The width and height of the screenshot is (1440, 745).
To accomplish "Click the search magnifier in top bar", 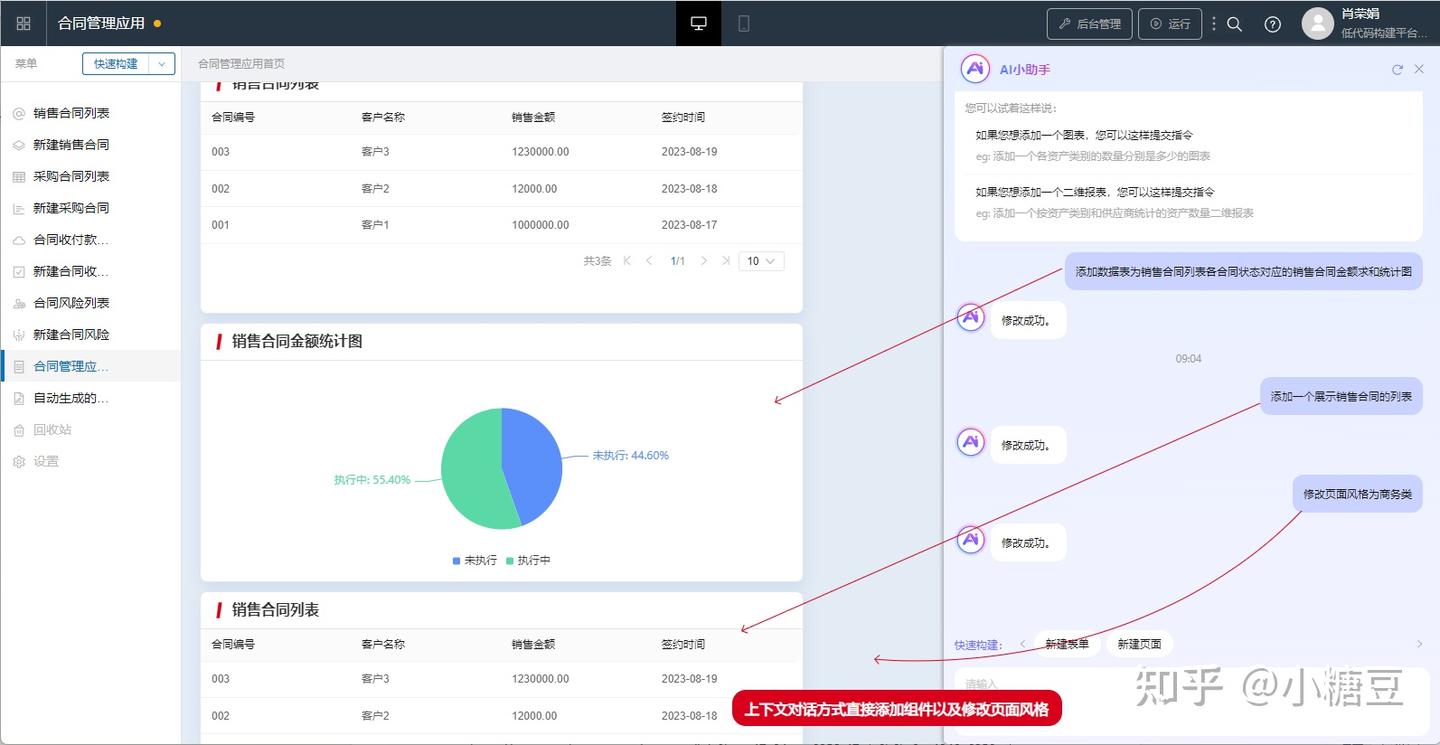I will pyautogui.click(x=1234, y=23).
